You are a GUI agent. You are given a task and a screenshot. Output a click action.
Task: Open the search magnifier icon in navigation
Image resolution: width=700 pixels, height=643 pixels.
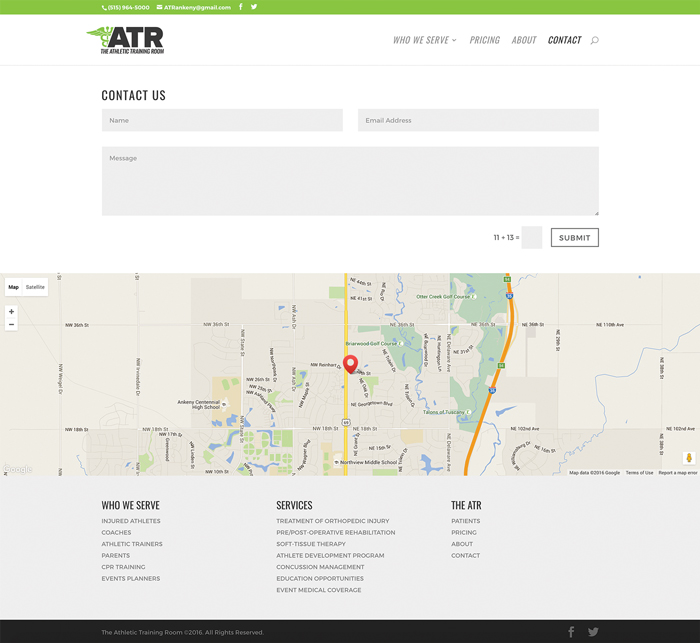595,40
